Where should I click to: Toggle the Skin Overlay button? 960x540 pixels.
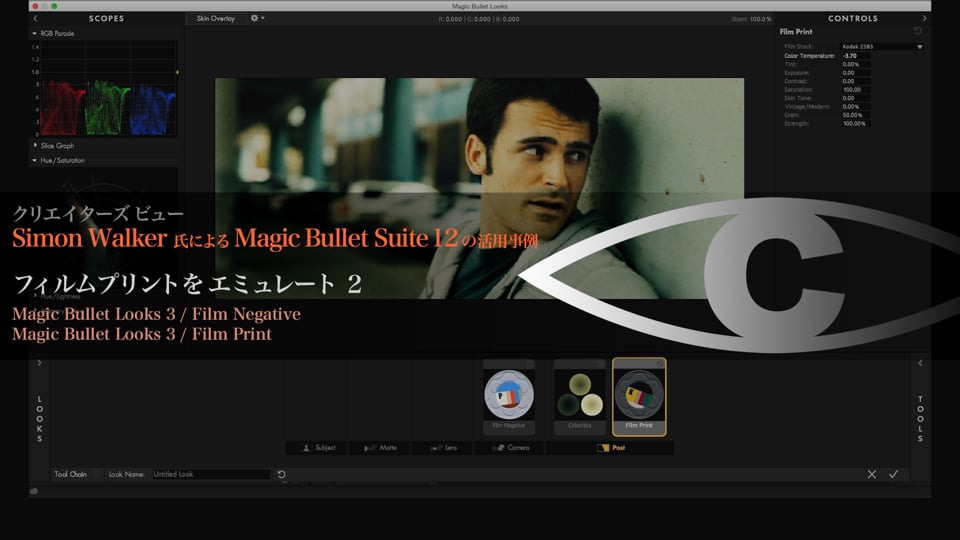coord(216,18)
